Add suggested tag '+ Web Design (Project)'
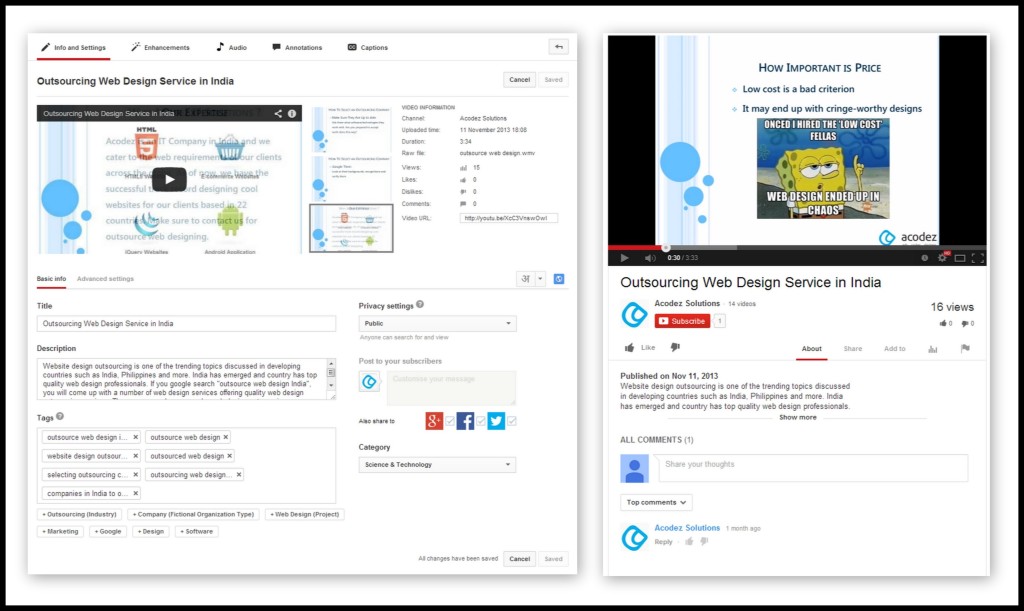The image size is (1024, 611). coord(304,514)
